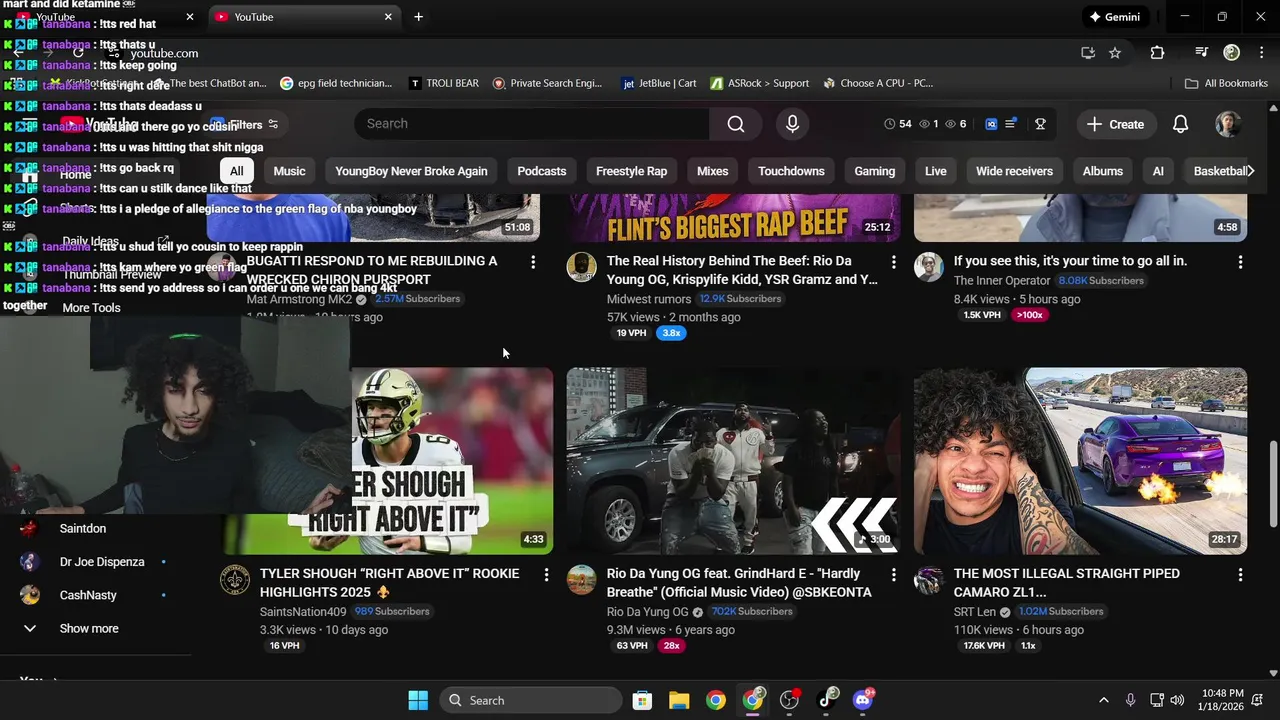
Task: Open the YouTube account avatar menu
Action: 1228,124
